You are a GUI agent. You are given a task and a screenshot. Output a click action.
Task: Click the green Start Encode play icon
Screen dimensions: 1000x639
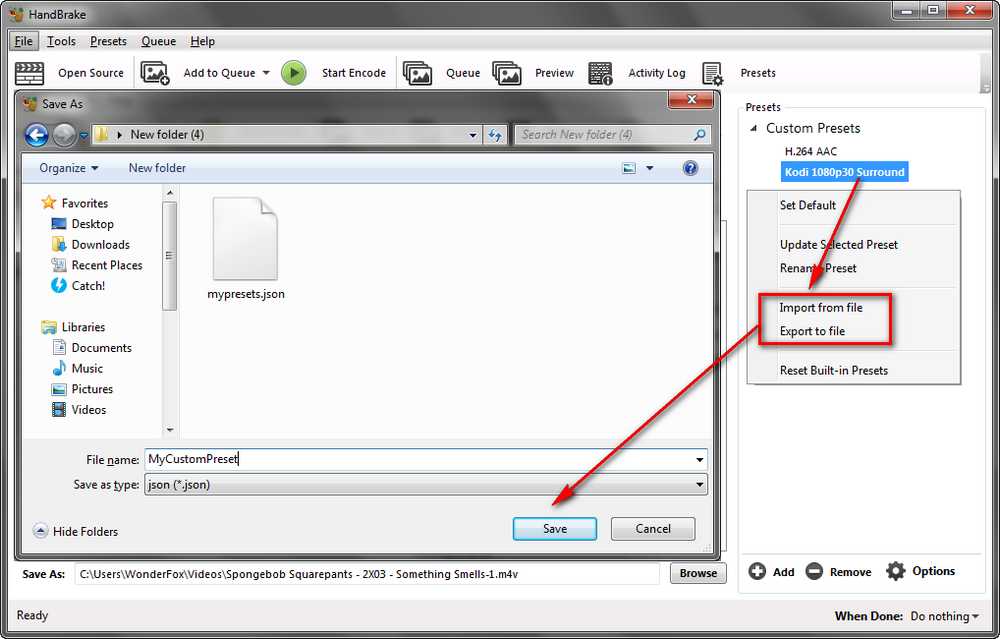click(293, 73)
